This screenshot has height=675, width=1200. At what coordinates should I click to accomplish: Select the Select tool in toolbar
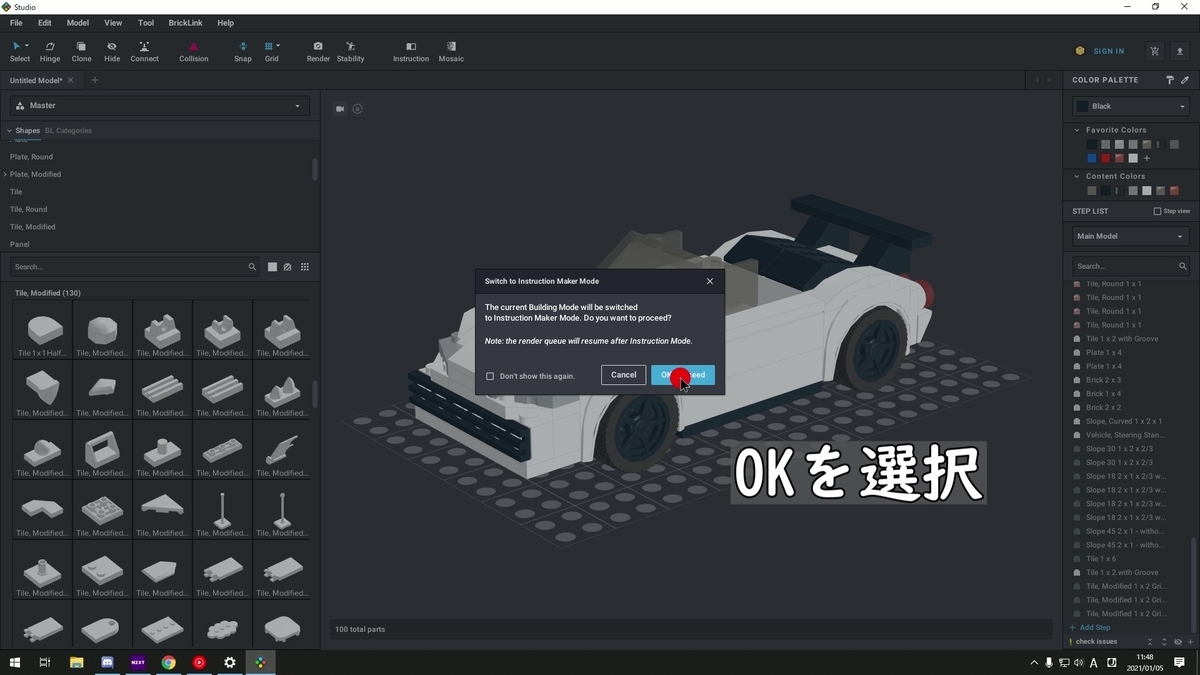click(x=19, y=51)
